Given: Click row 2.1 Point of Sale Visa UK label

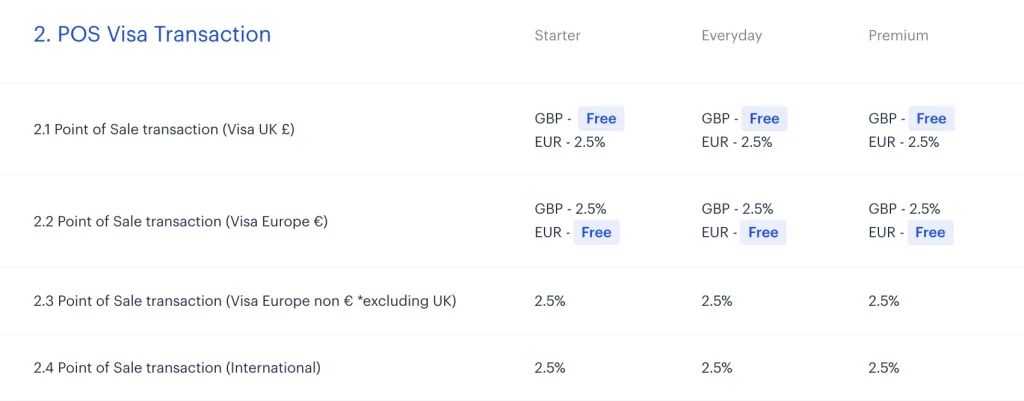Looking at the screenshot, I should pyautogui.click(x=164, y=129).
